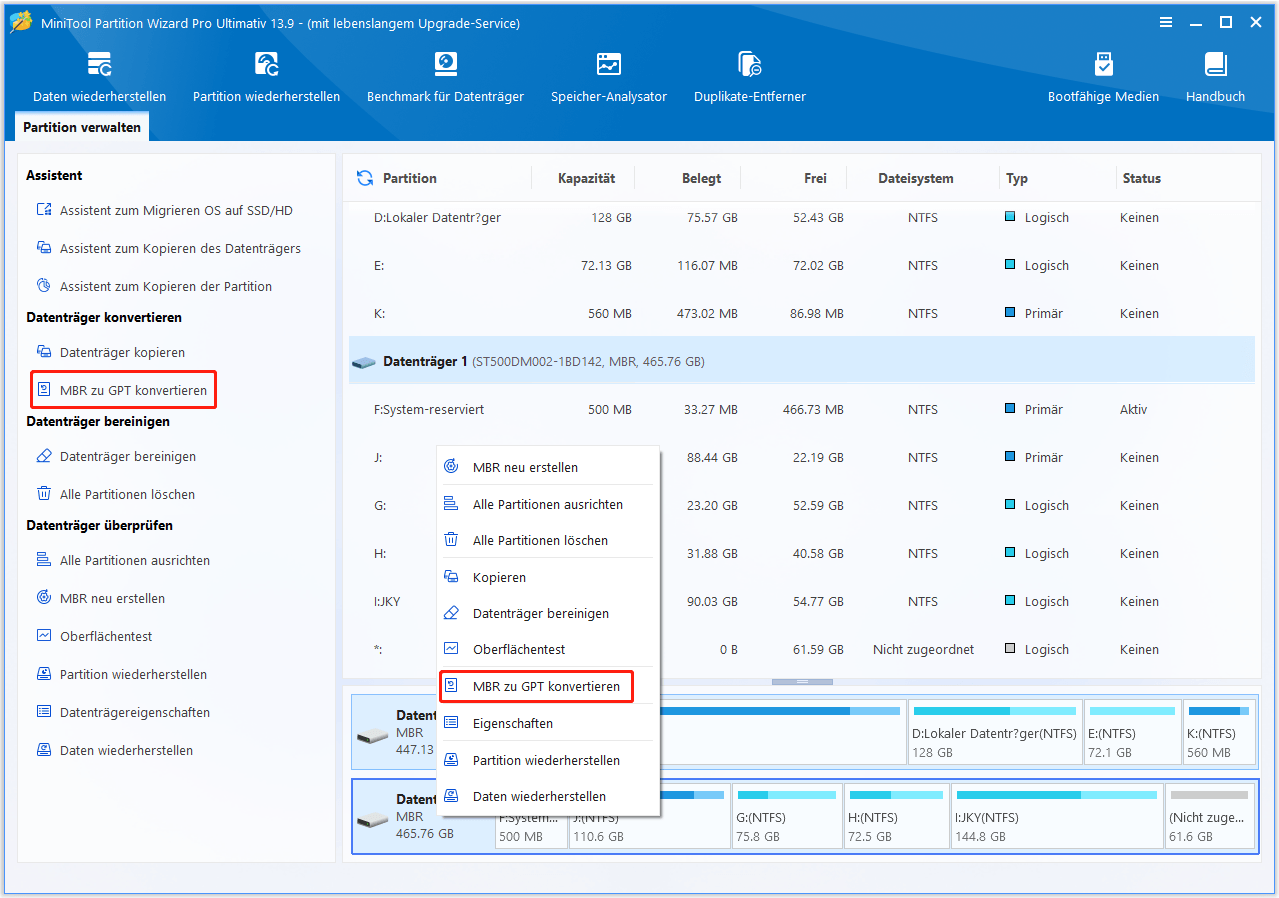The height and width of the screenshot is (898, 1279).
Task: Start Assistent zum Kopieren des Datenträgers
Action: pos(168,249)
